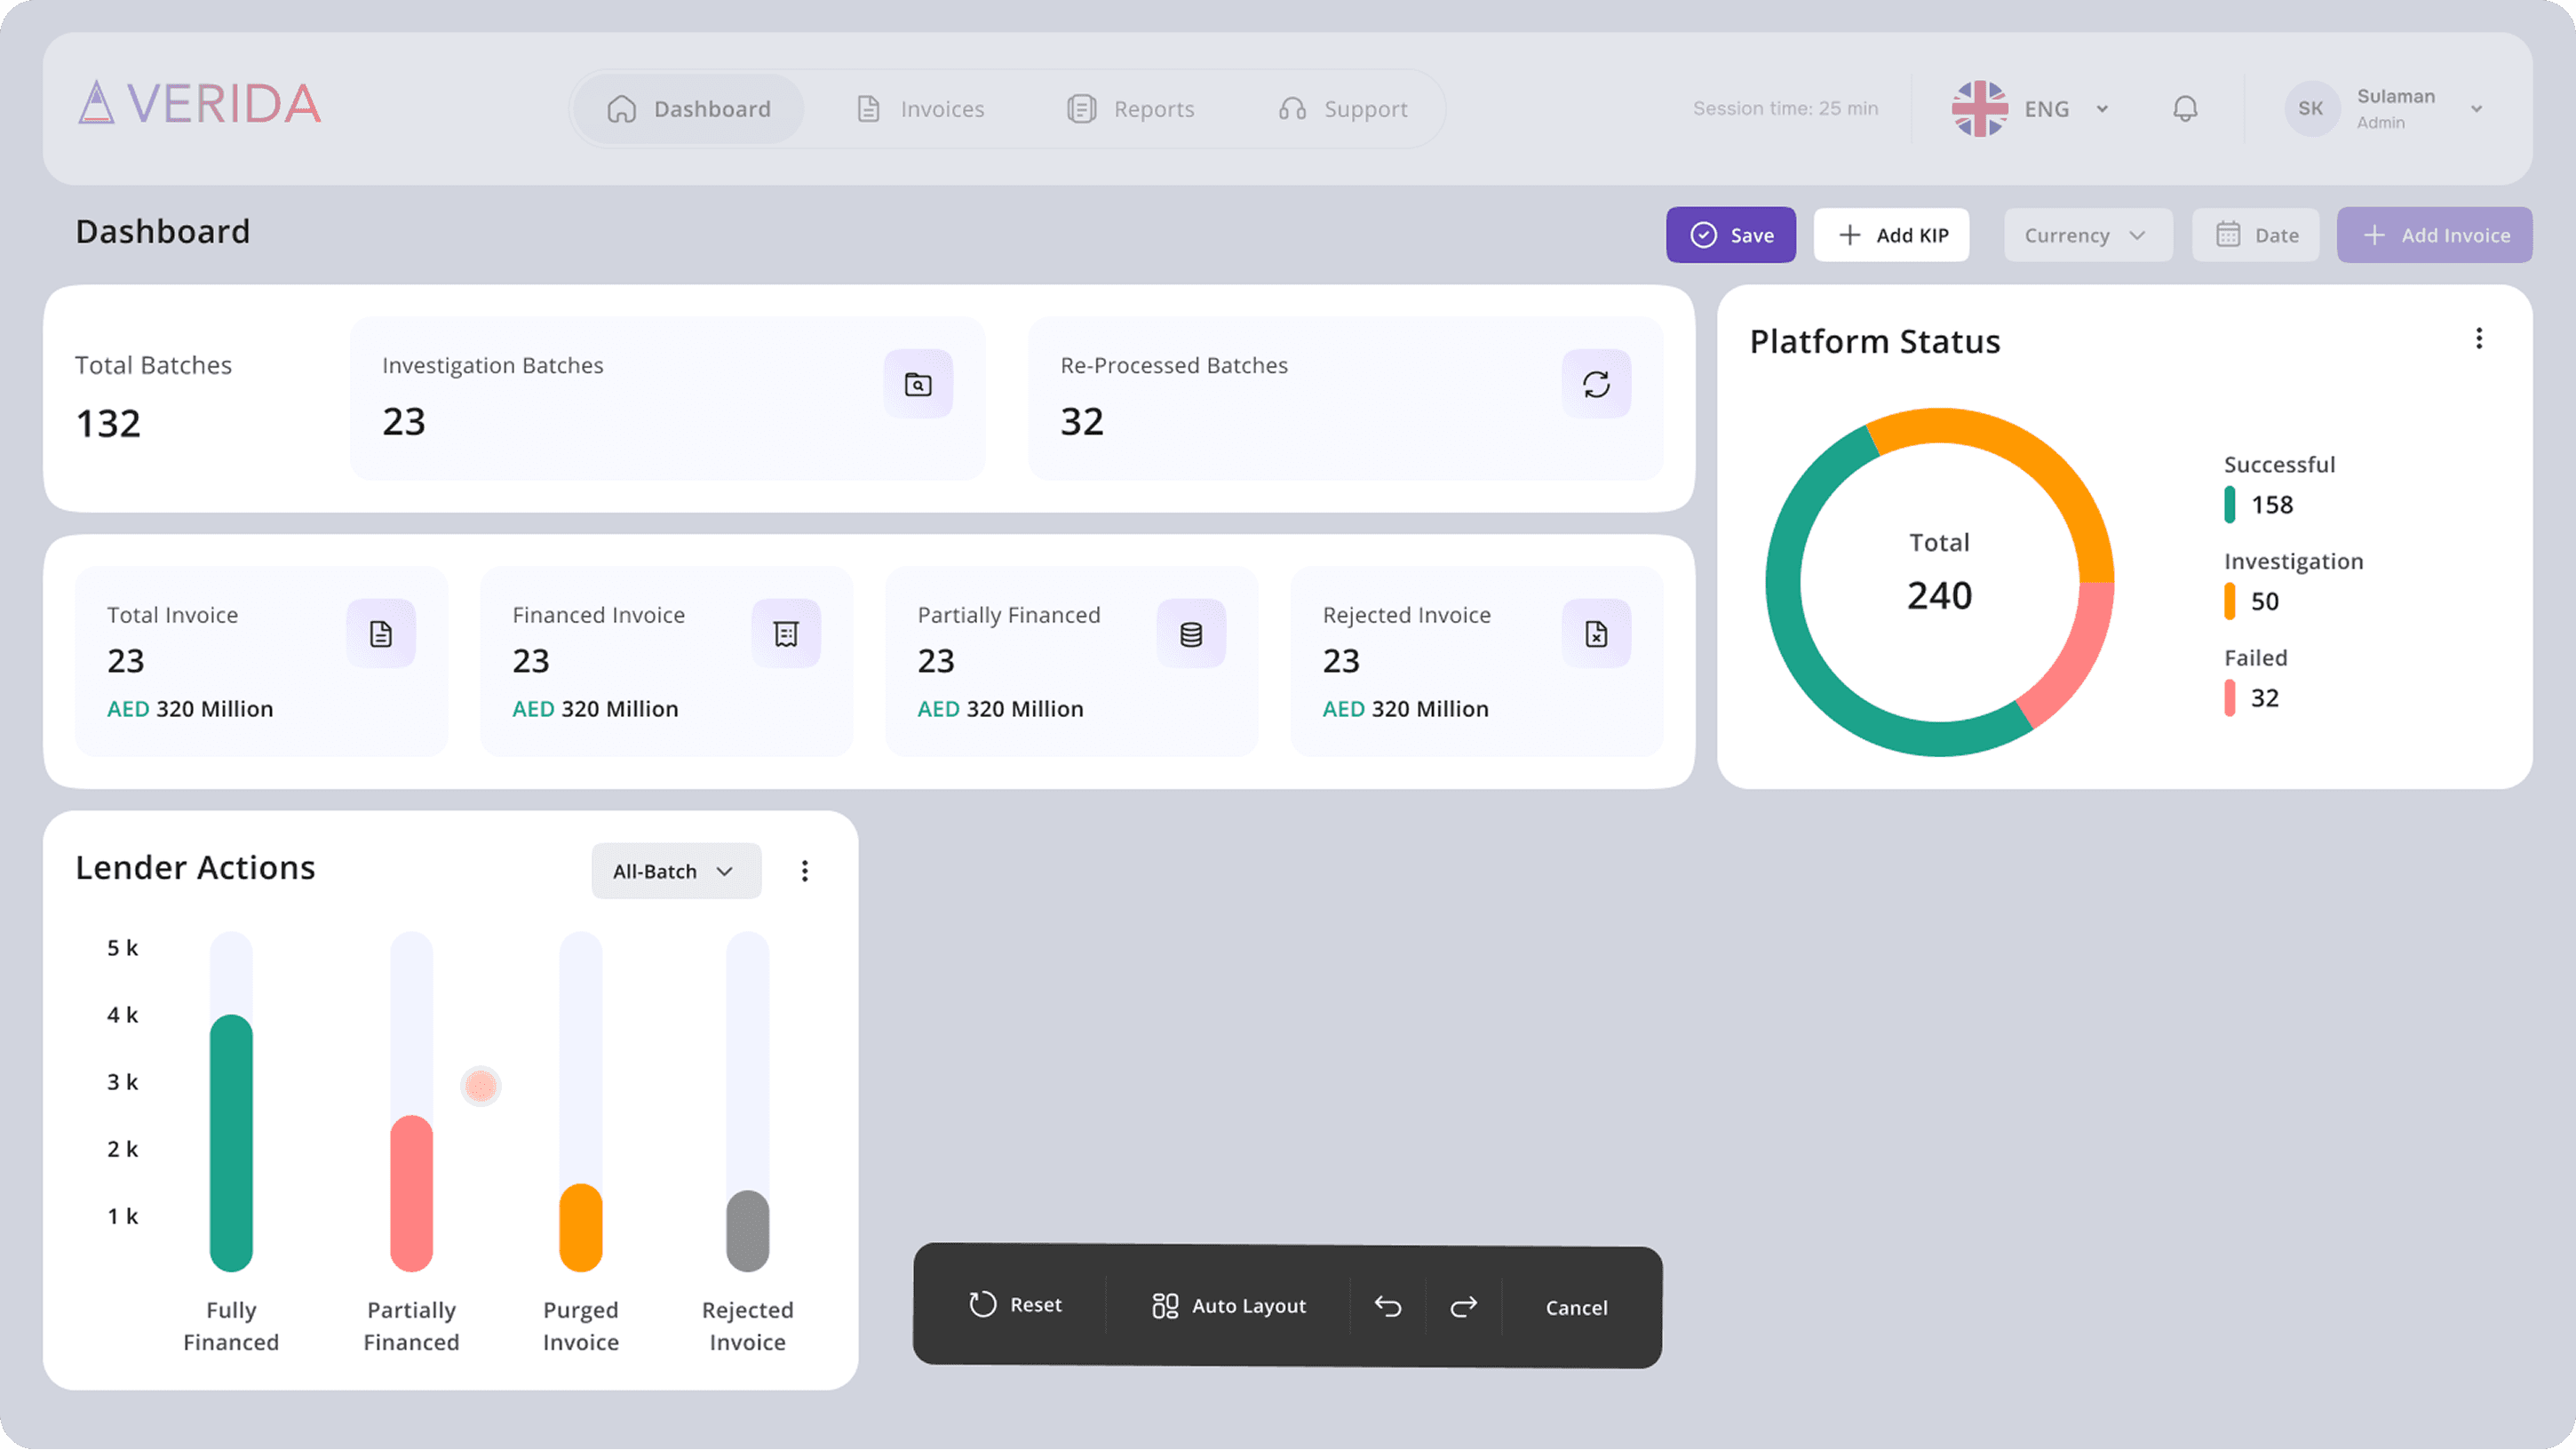This screenshot has height=1450, width=2576.
Task: Click the Partially Financed database icon
Action: pos(1191,634)
